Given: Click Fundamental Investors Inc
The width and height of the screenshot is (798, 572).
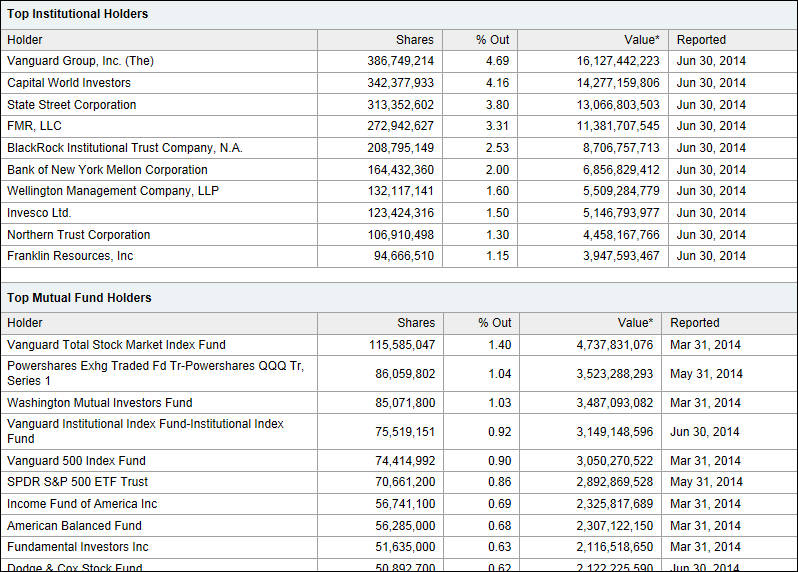Looking at the screenshot, I should [x=78, y=547].
